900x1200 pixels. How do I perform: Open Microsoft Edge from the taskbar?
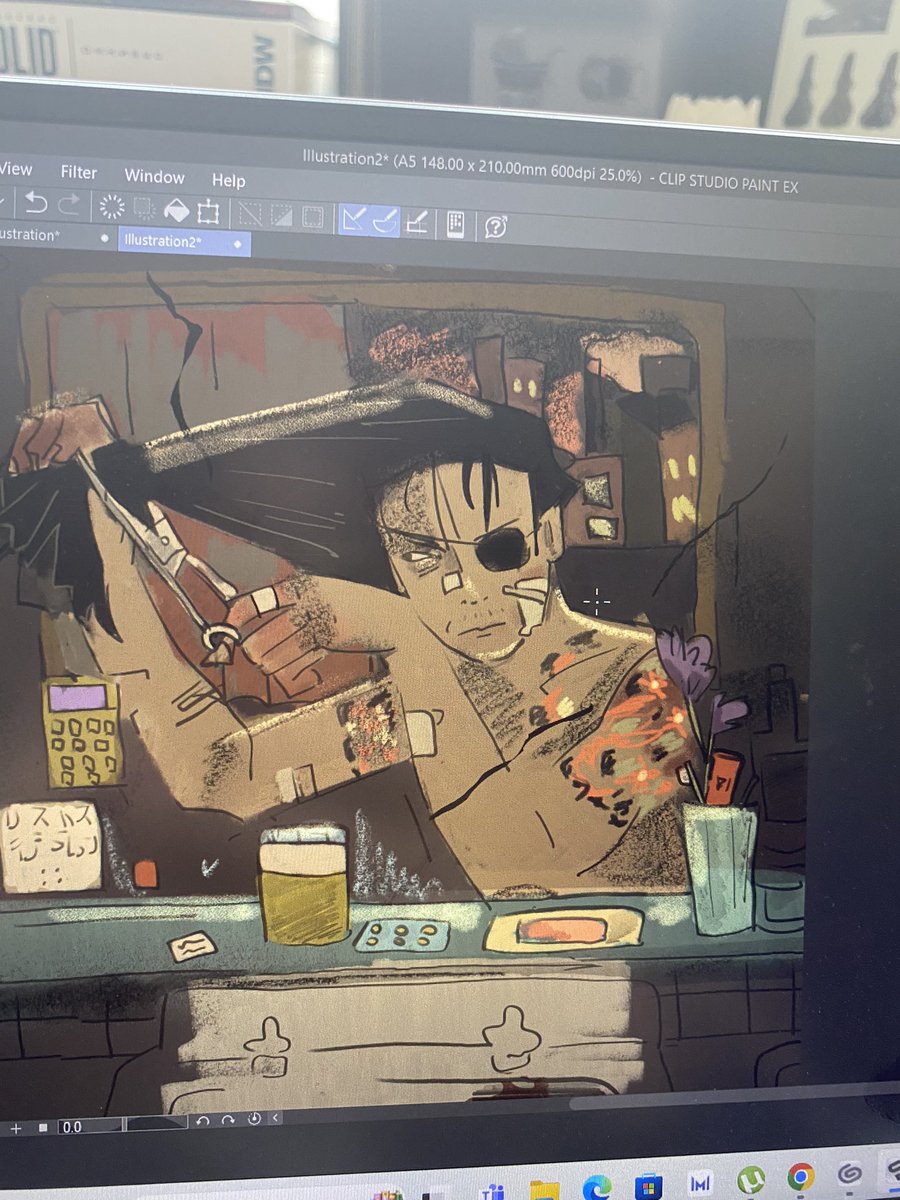596,1187
